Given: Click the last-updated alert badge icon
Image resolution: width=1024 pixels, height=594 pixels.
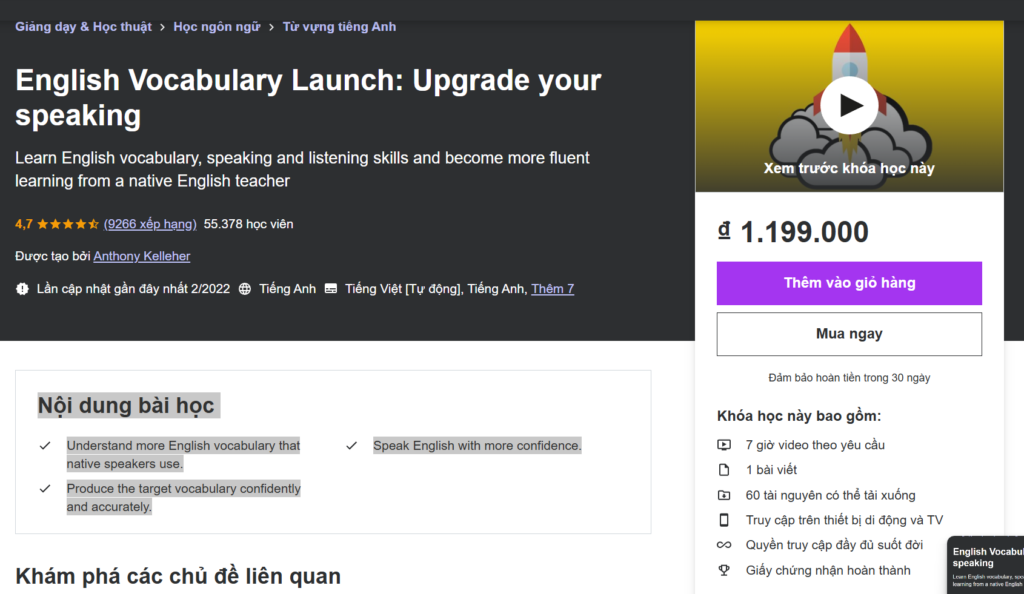Looking at the screenshot, I should pyautogui.click(x=22, y=289).
